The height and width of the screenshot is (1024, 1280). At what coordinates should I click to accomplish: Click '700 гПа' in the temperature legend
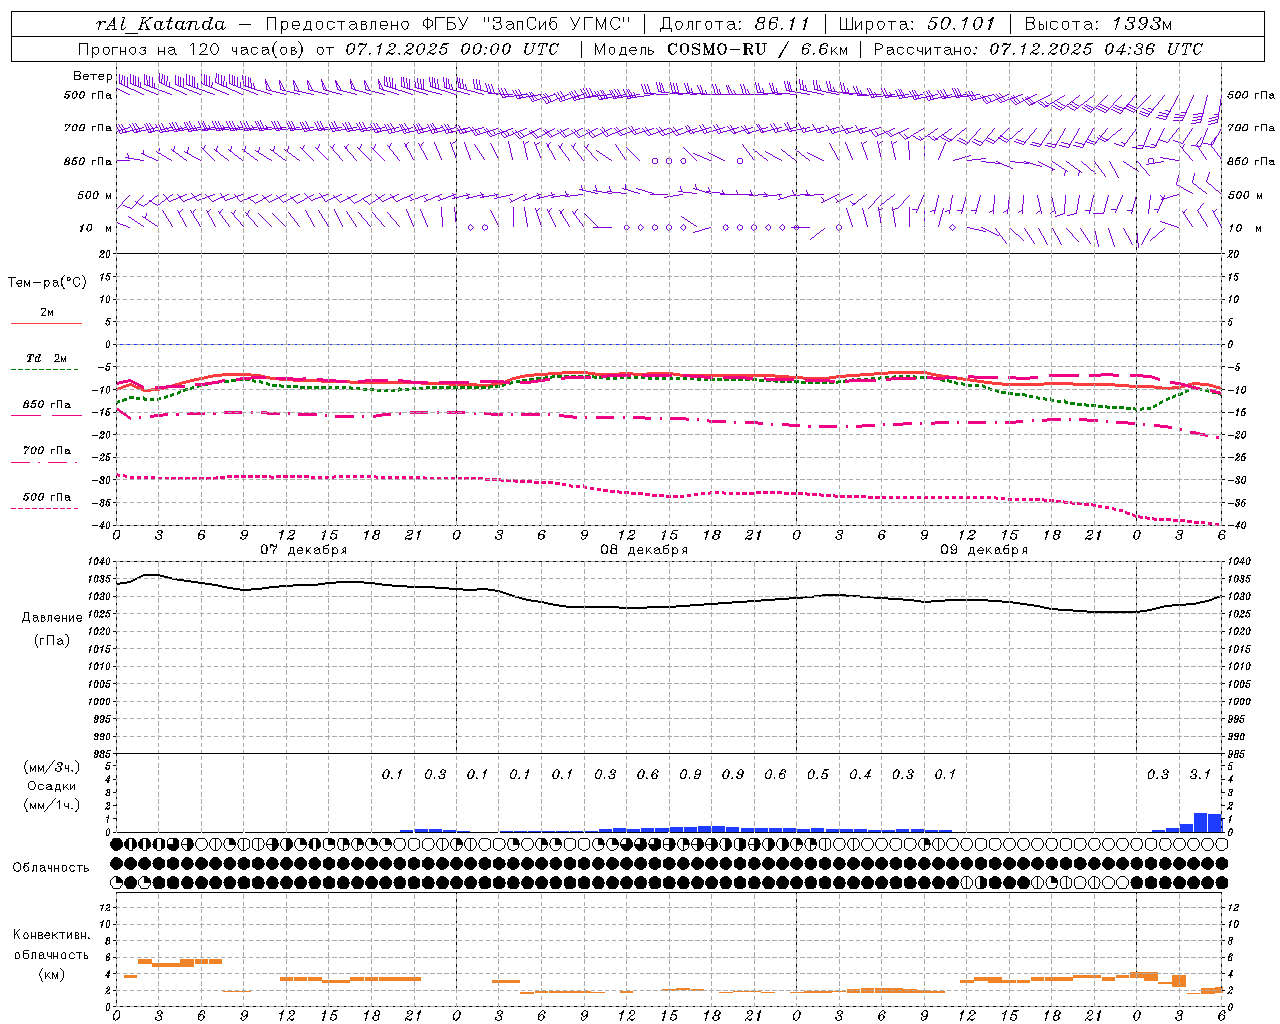click(47, 450)
